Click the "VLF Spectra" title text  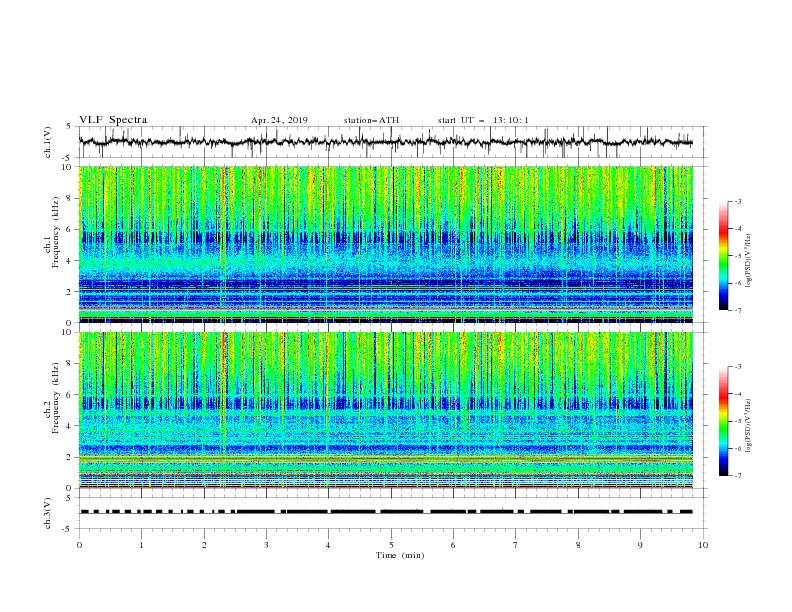click(x=113, y=120)
